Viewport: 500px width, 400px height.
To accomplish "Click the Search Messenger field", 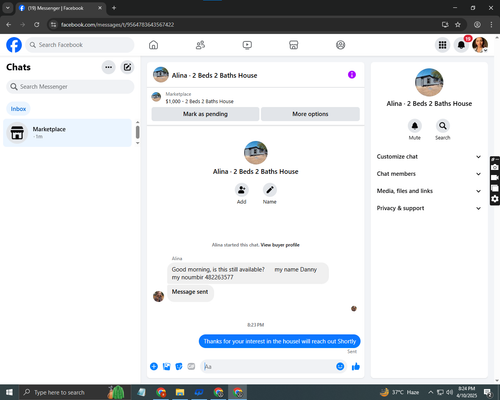I will click(70, 87).
